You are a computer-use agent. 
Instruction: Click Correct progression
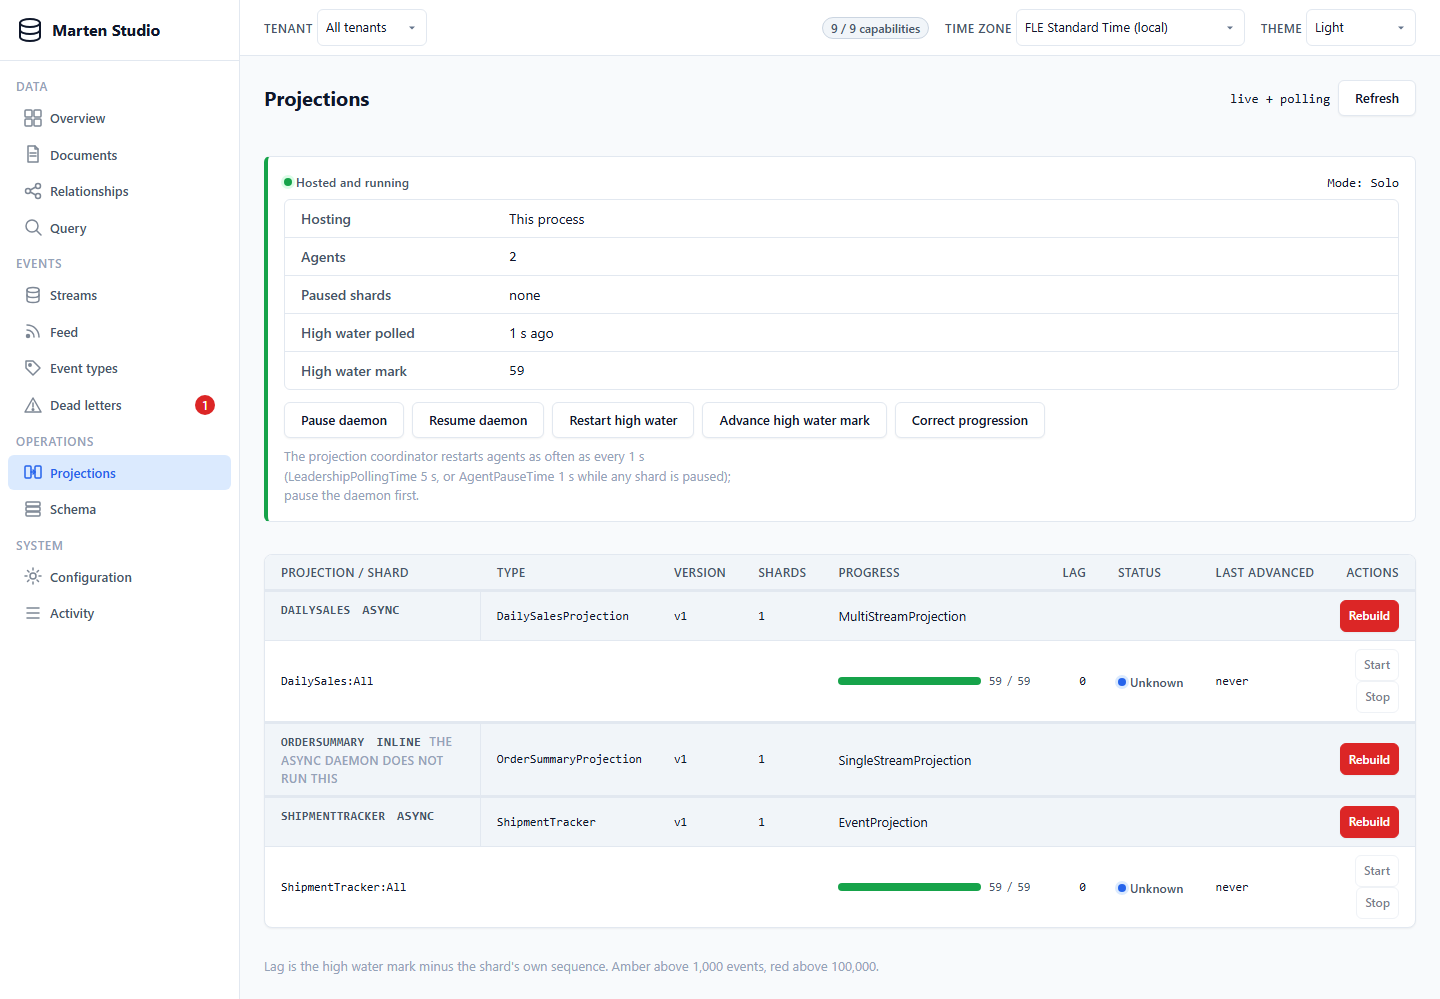tap(970, 420)
